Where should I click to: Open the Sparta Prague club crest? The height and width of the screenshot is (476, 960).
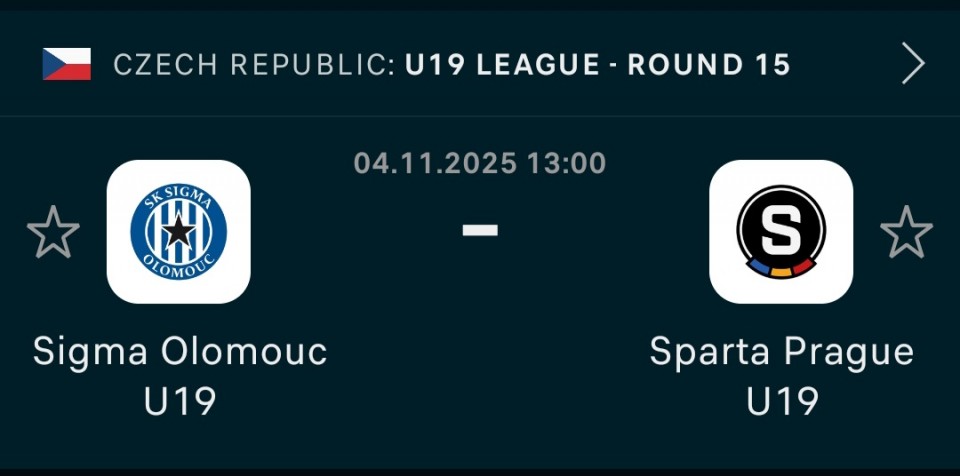(x=781, y=232)
